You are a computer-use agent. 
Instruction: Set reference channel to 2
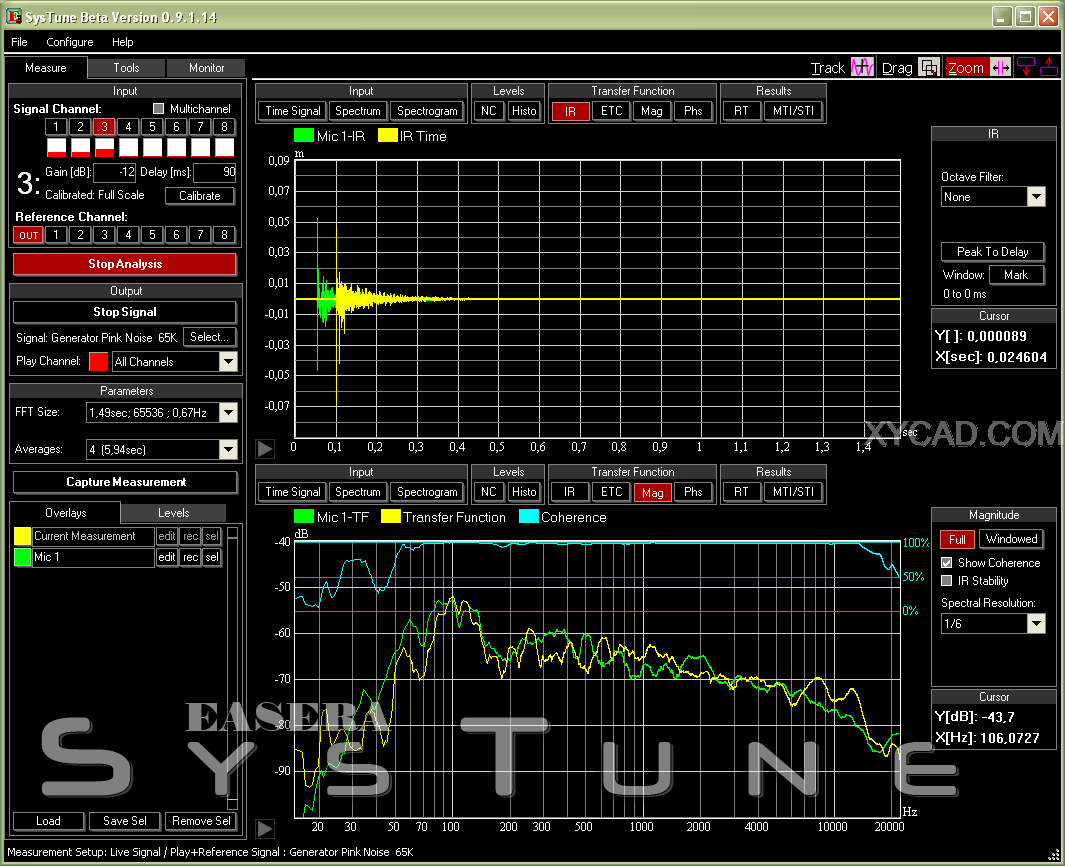tap(80, 235)
